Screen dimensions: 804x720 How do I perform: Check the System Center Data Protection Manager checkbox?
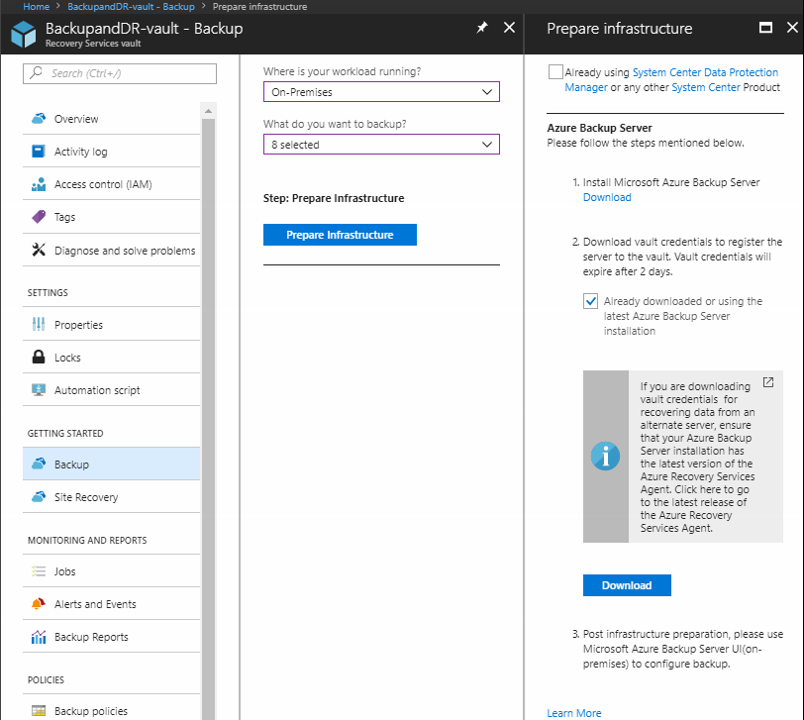point(556,71)
